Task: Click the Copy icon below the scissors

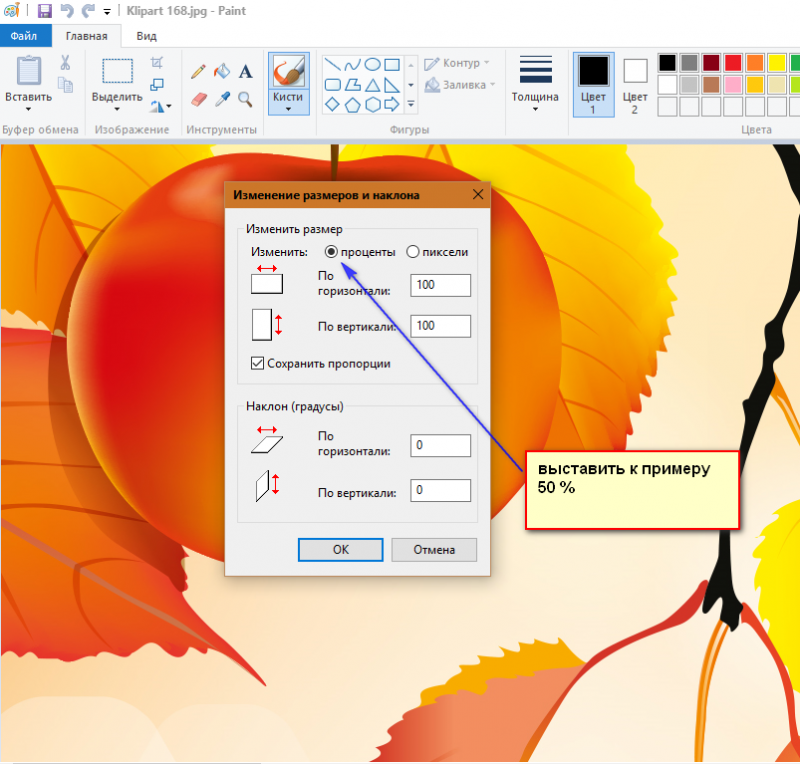Action: pos(65,85)
